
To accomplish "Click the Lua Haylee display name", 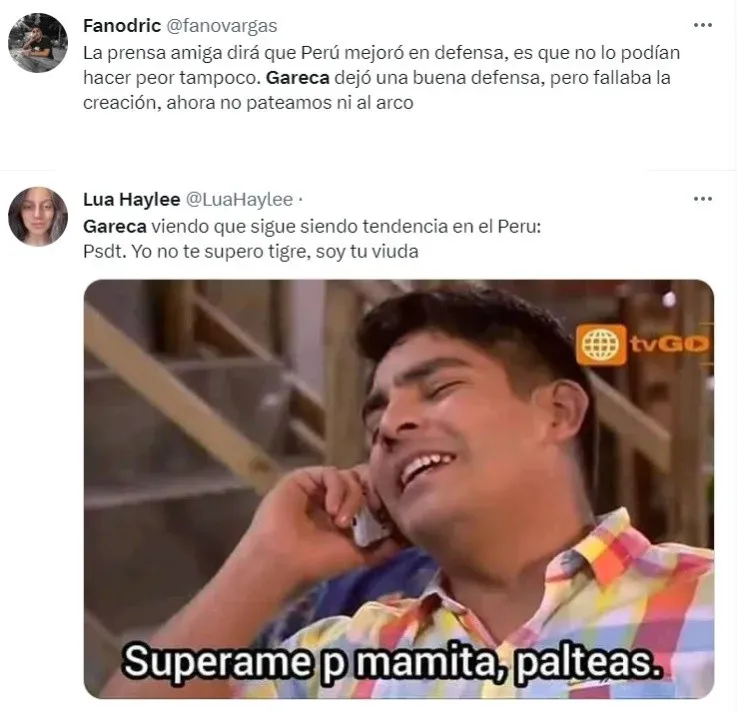I will coord(132,199).
